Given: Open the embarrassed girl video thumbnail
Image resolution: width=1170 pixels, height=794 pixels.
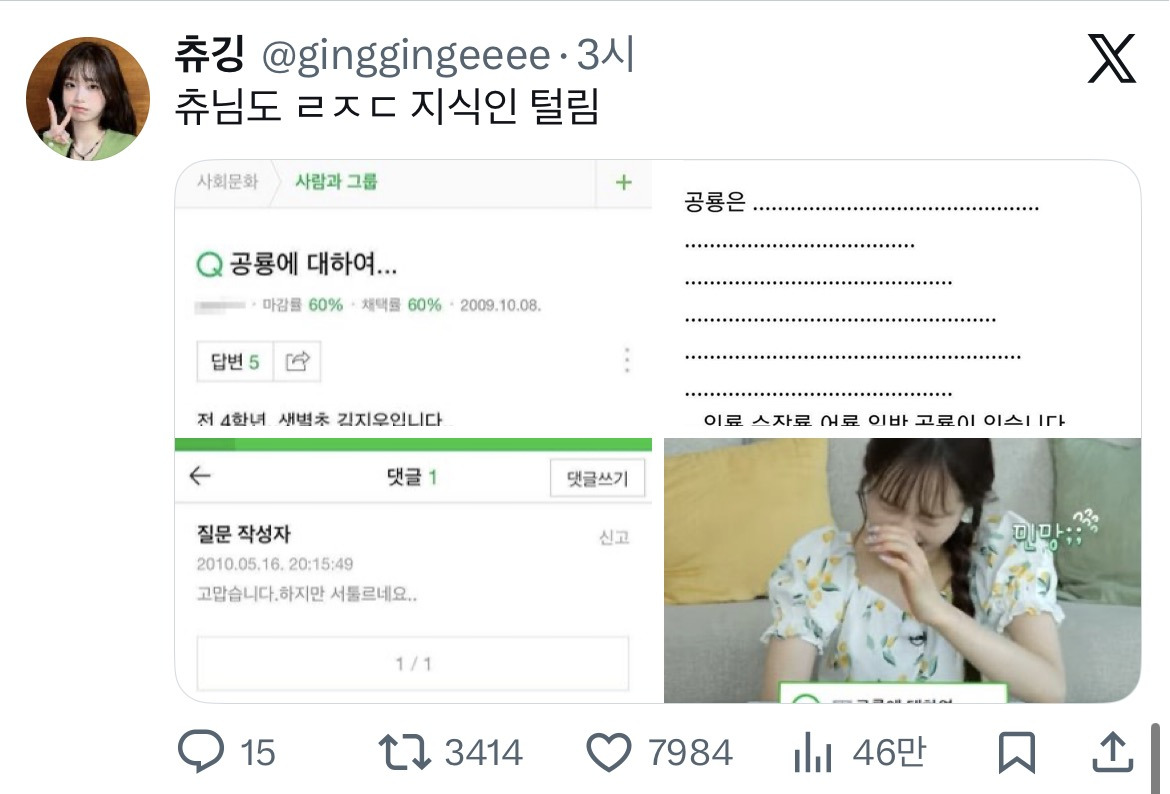Looking at the screenshot, I should tap(902, 568).
